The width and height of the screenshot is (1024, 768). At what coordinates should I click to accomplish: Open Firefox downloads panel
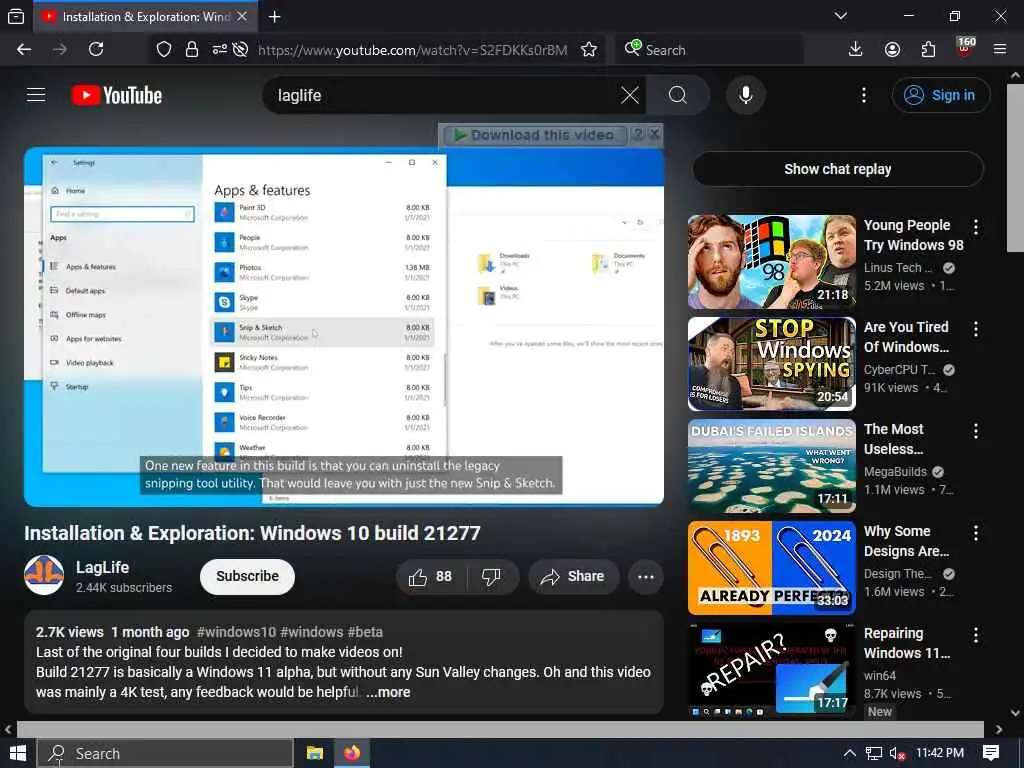856,50
